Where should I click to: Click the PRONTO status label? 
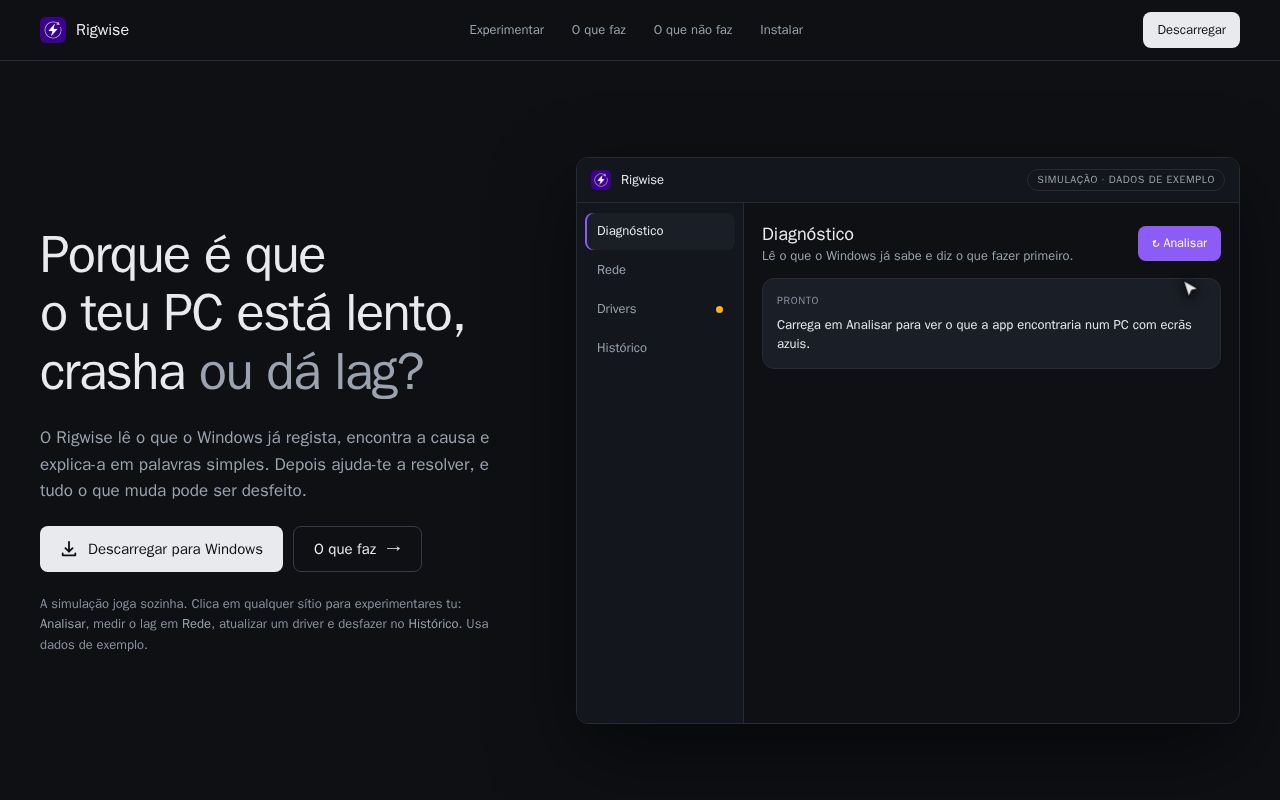pyautogui.click(x=798, y=301)
